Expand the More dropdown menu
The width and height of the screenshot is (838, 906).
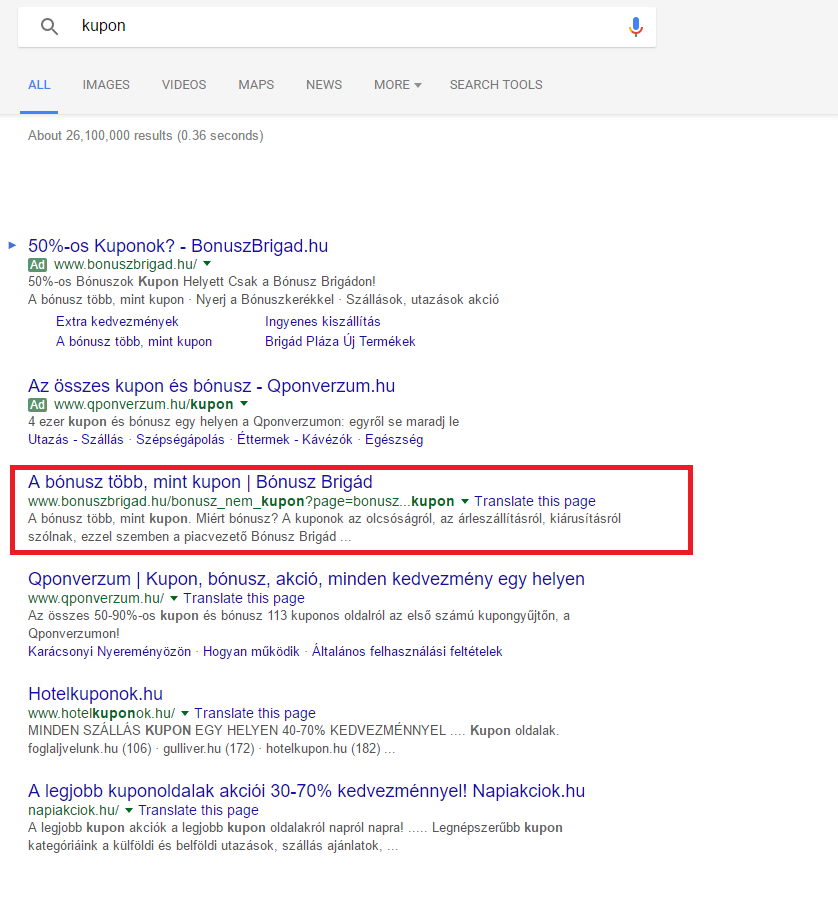(x=397, y=85)
